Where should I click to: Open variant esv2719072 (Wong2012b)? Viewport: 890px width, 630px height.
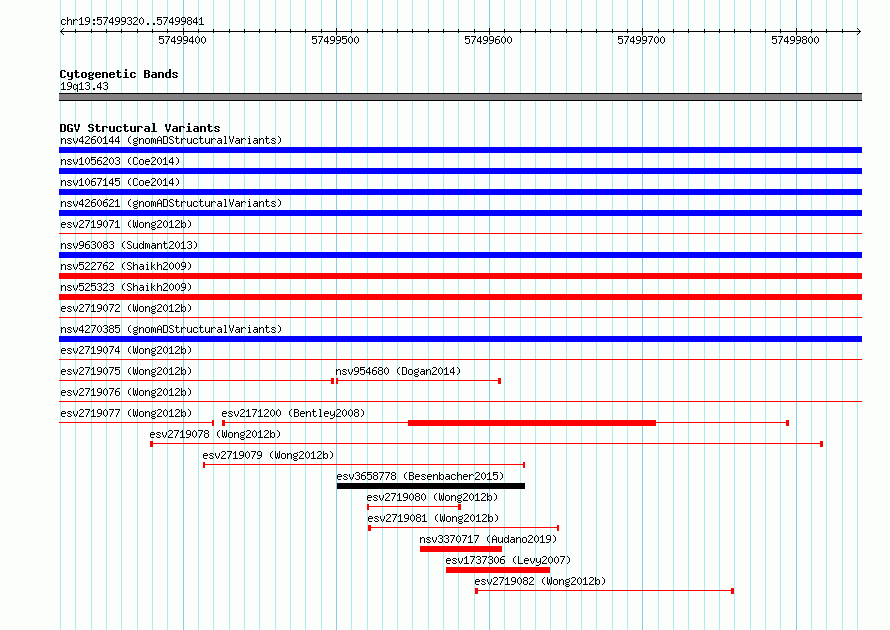(126, 308)
